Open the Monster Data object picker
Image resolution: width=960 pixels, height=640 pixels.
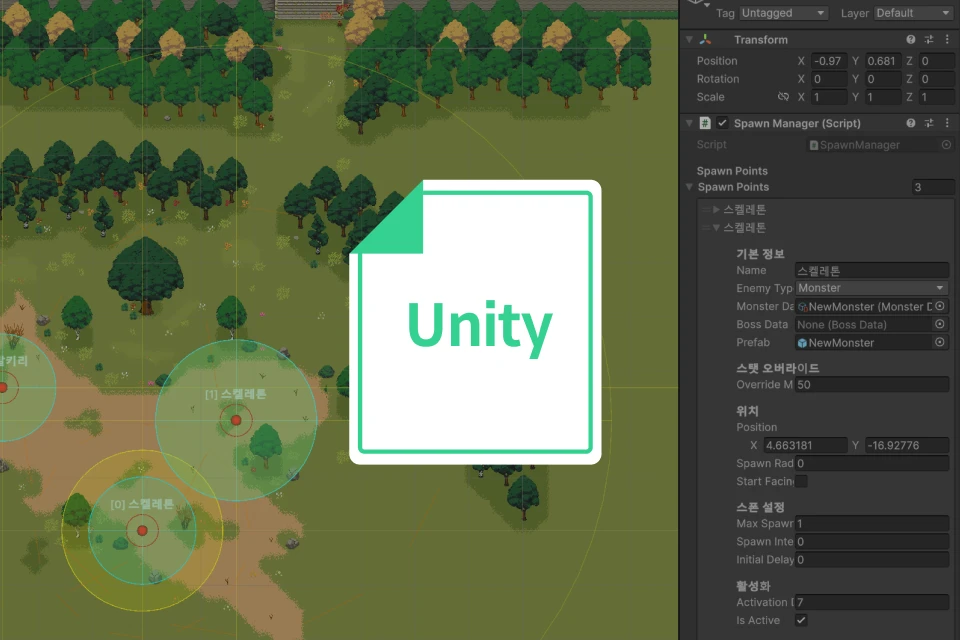point(940,306)
